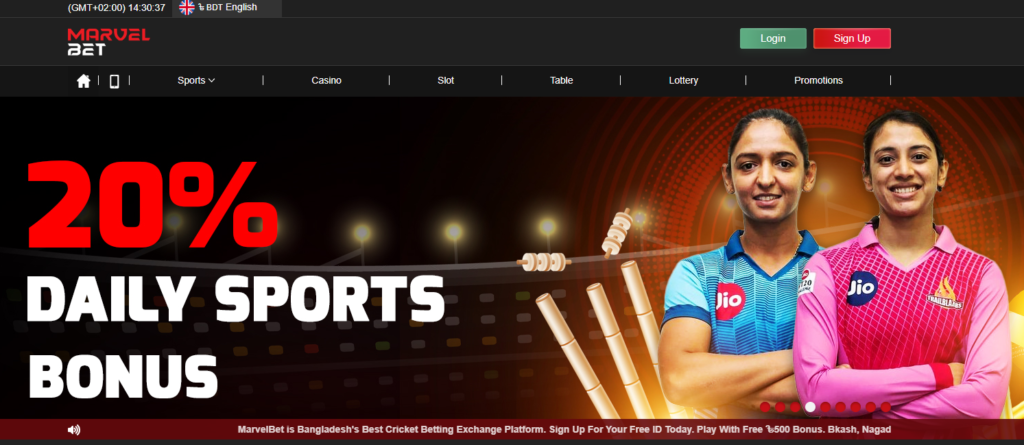Switch to the fifth banner slide dot
This screenshot has width=1024, height=445.
[x=825, y=407]
